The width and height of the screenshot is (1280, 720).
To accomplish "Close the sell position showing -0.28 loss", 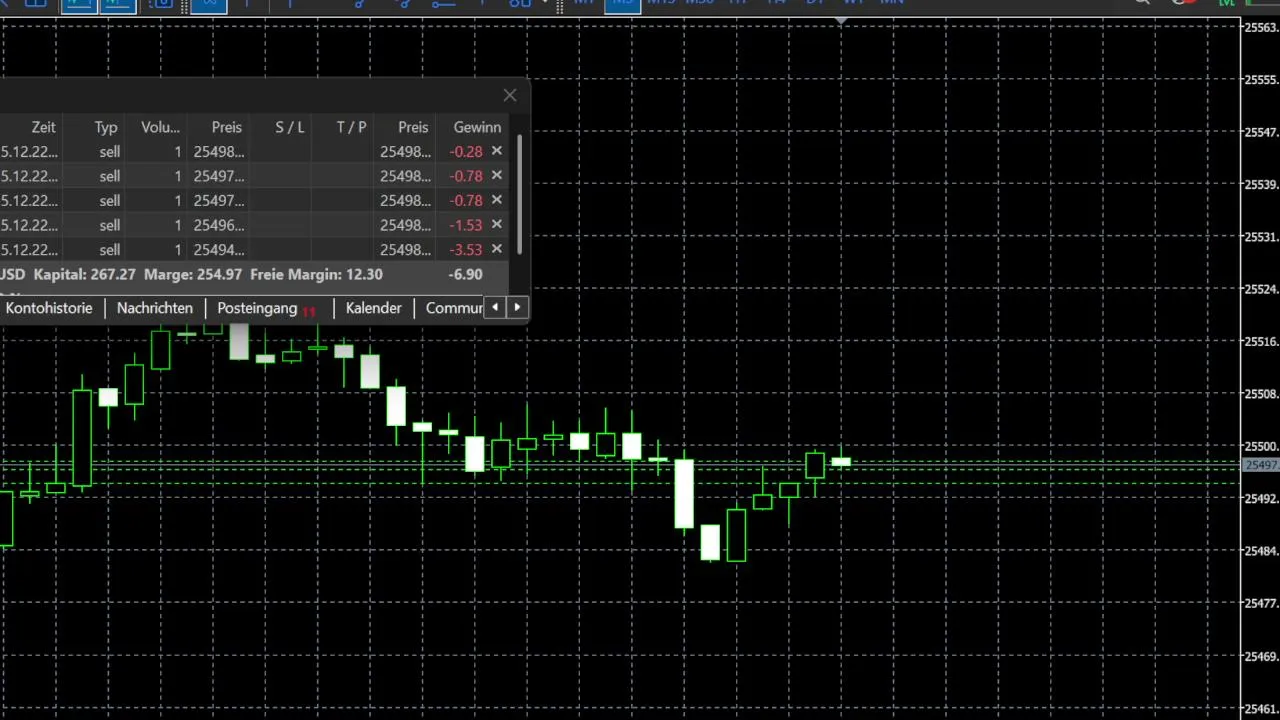I will [x=496, y=151].
